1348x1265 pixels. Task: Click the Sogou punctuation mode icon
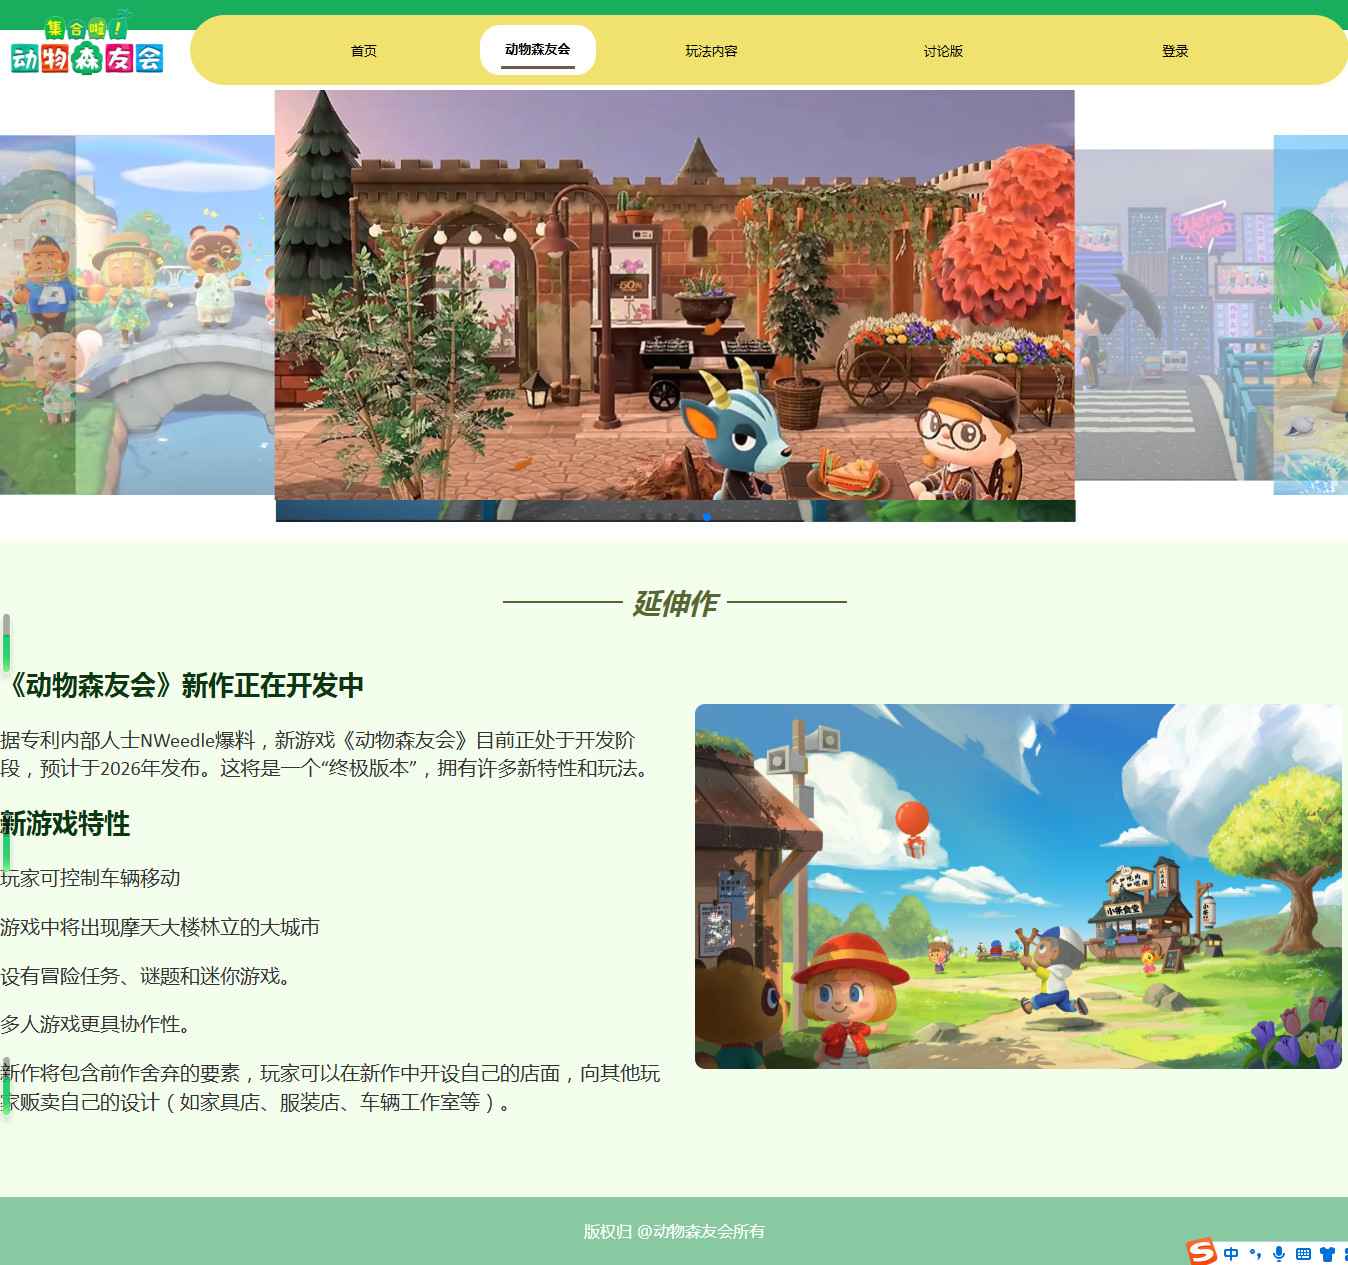point(1255,1254)
